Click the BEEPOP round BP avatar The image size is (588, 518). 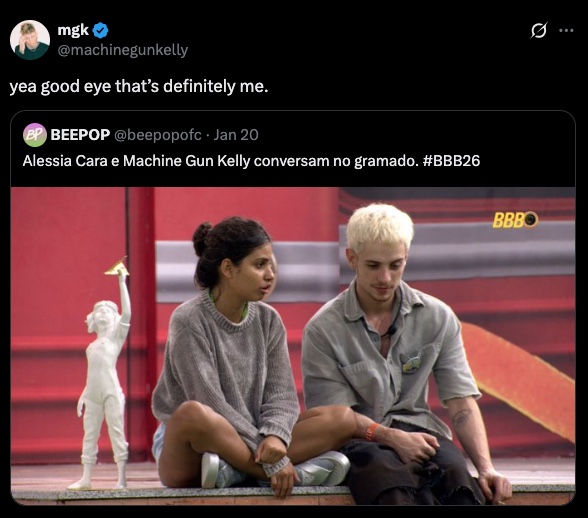(35, 135)
